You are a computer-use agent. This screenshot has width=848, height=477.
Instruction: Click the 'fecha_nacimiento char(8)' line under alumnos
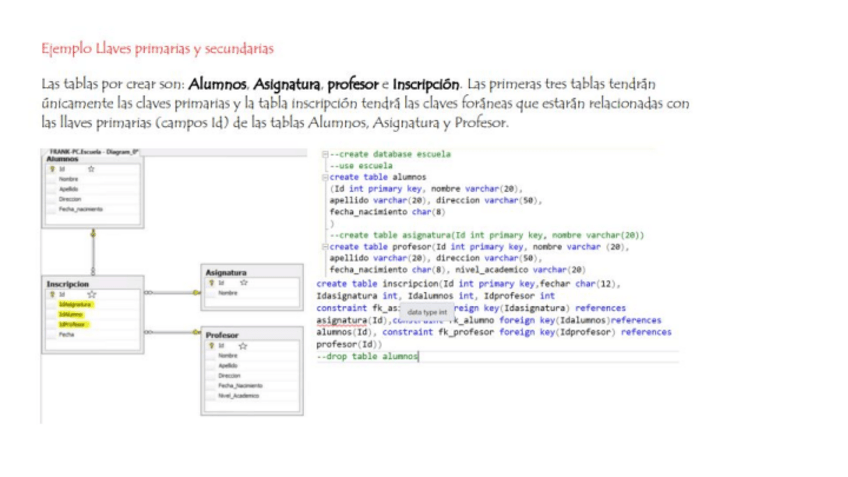388,212
